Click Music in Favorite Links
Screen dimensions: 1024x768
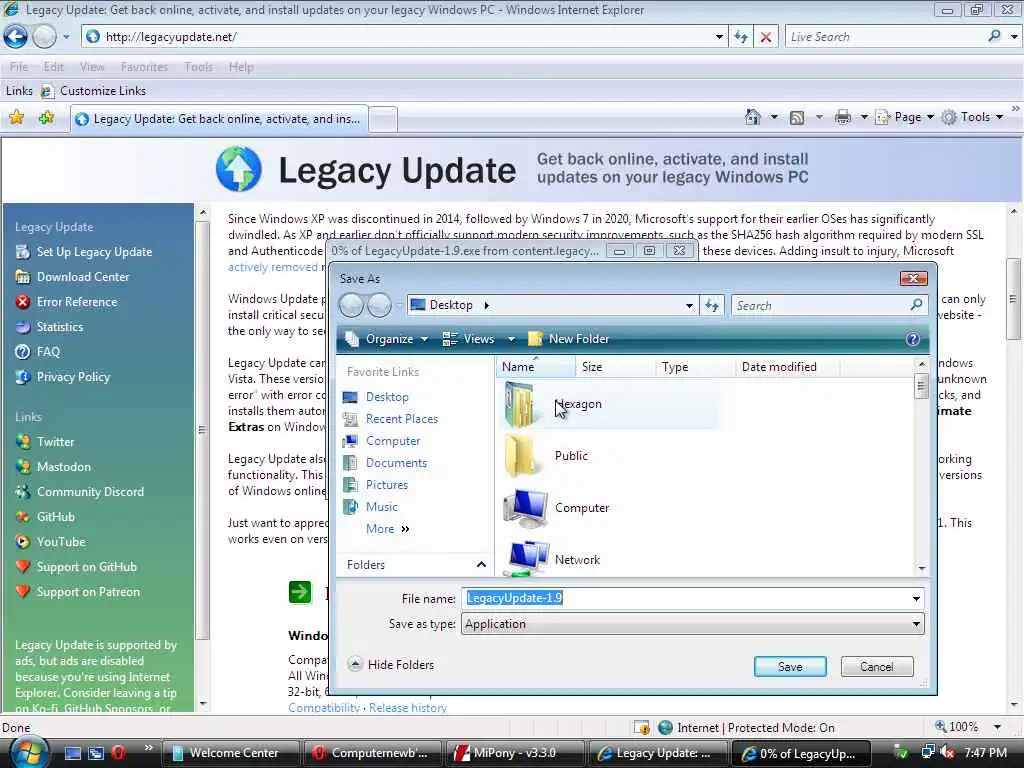click(381, 507)
